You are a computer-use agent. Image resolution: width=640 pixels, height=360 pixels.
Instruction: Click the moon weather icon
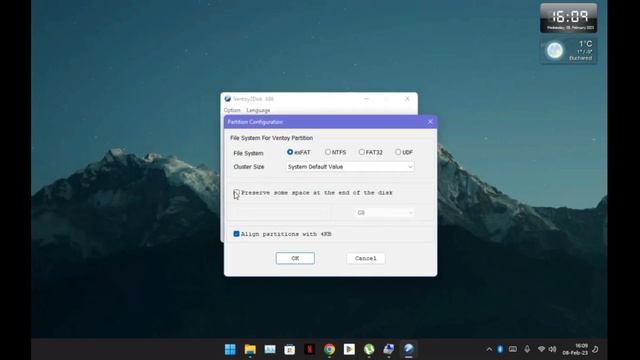[x=554, y=51]
